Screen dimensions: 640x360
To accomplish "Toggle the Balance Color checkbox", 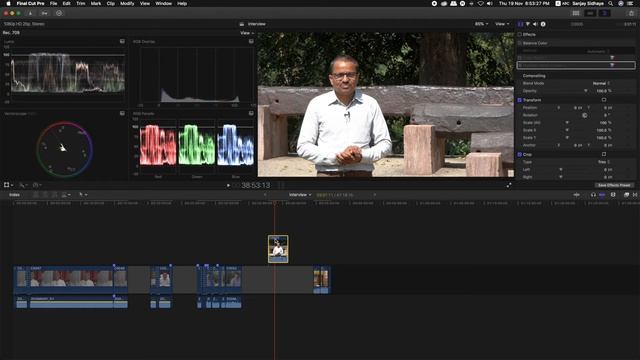I will (520, 43).
